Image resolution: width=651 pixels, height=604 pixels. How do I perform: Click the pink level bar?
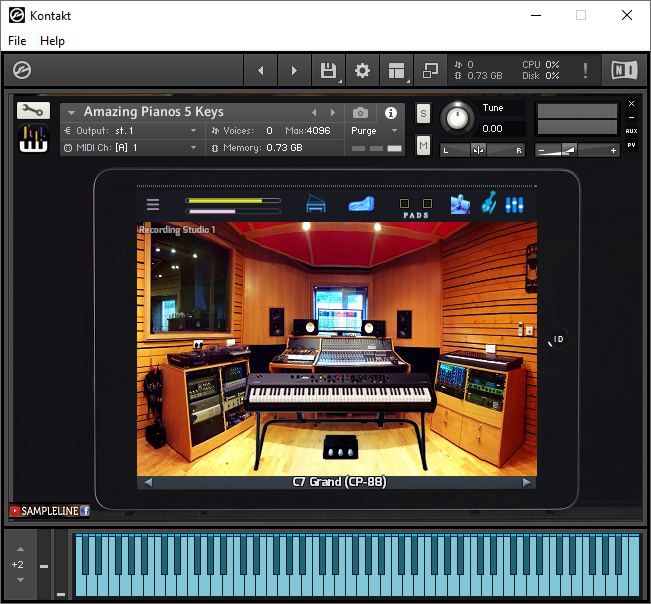point(233,211)
